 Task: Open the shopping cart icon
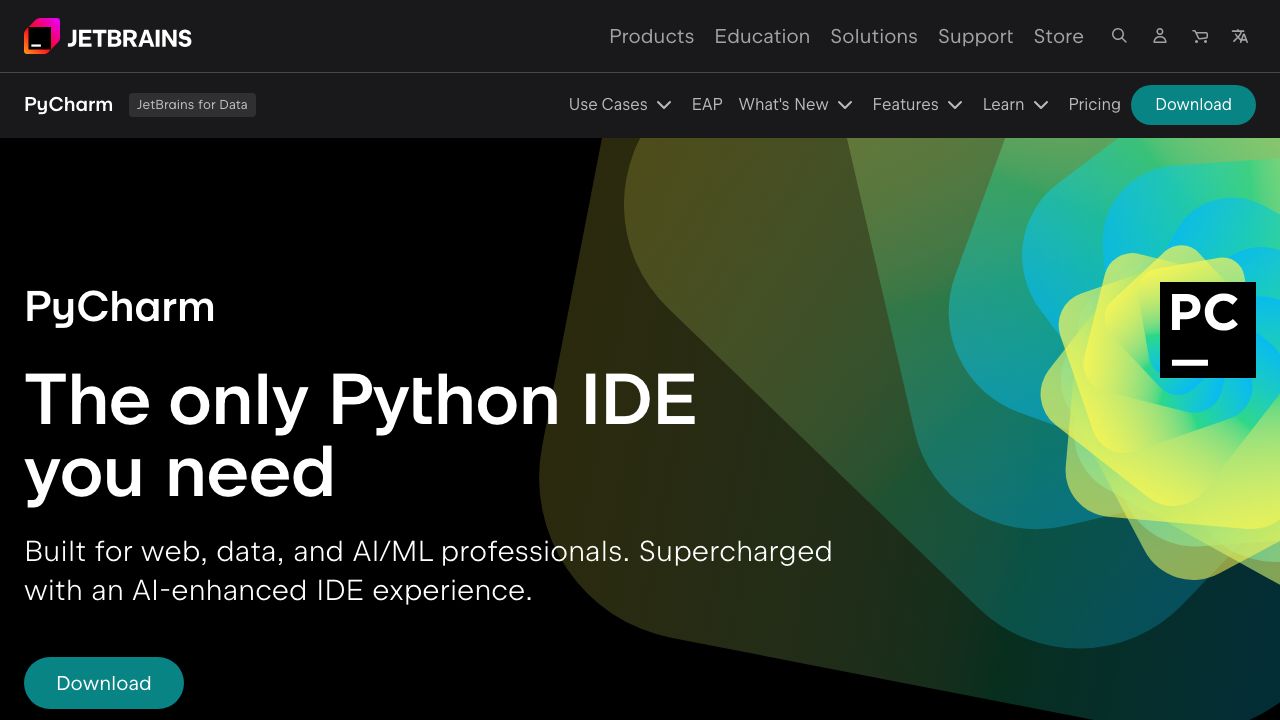[1200, 36]
